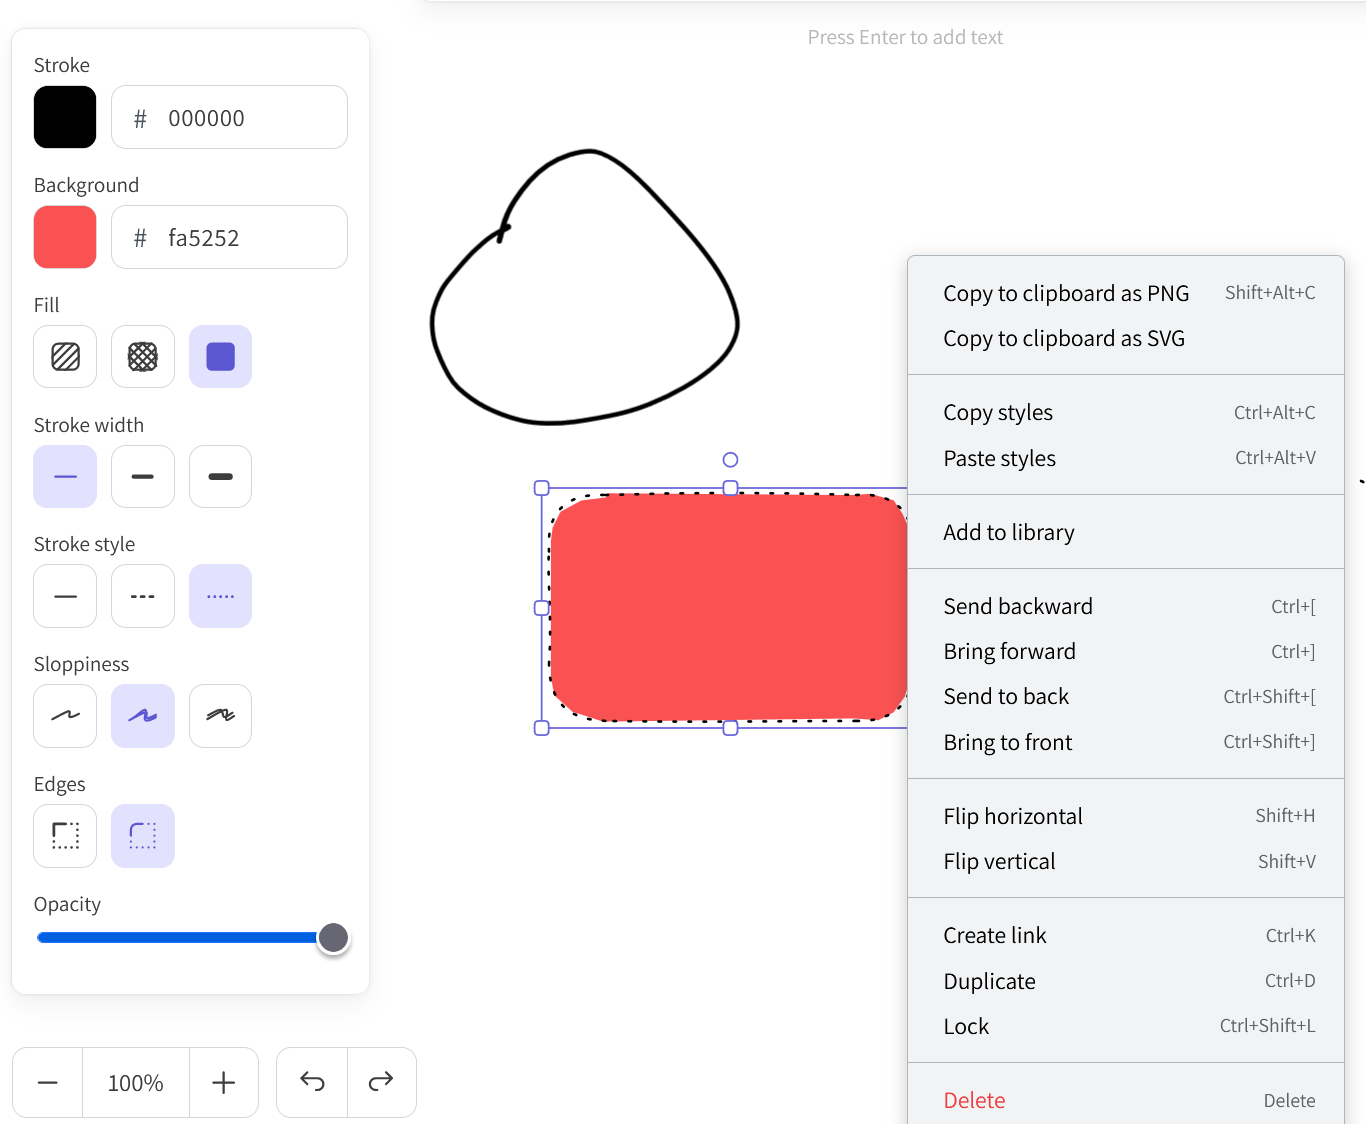Screen dimensions: 1366x1124
Task: Click Copy to clipboard as PNG
Action: [x=1066, y=292]
